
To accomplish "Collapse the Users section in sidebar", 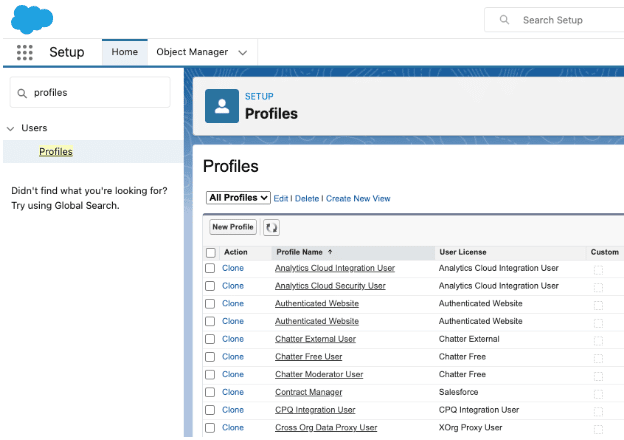I will tap(11, 128).
